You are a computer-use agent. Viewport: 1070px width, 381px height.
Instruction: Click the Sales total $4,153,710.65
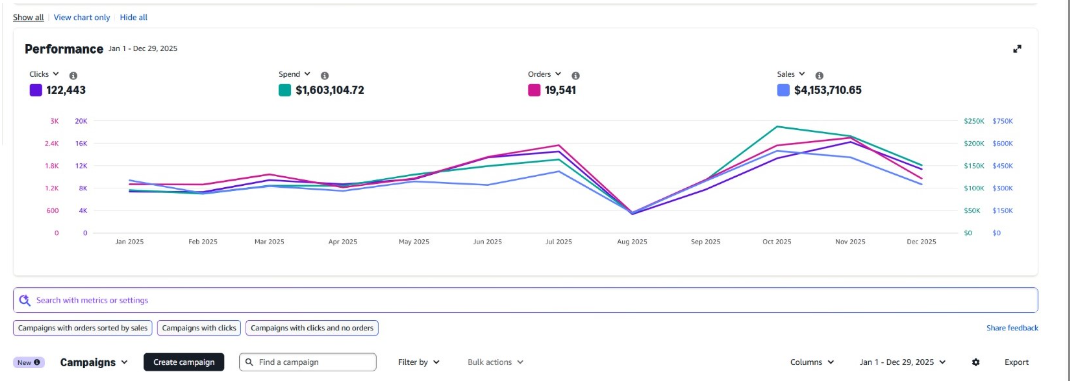[828, 90]
